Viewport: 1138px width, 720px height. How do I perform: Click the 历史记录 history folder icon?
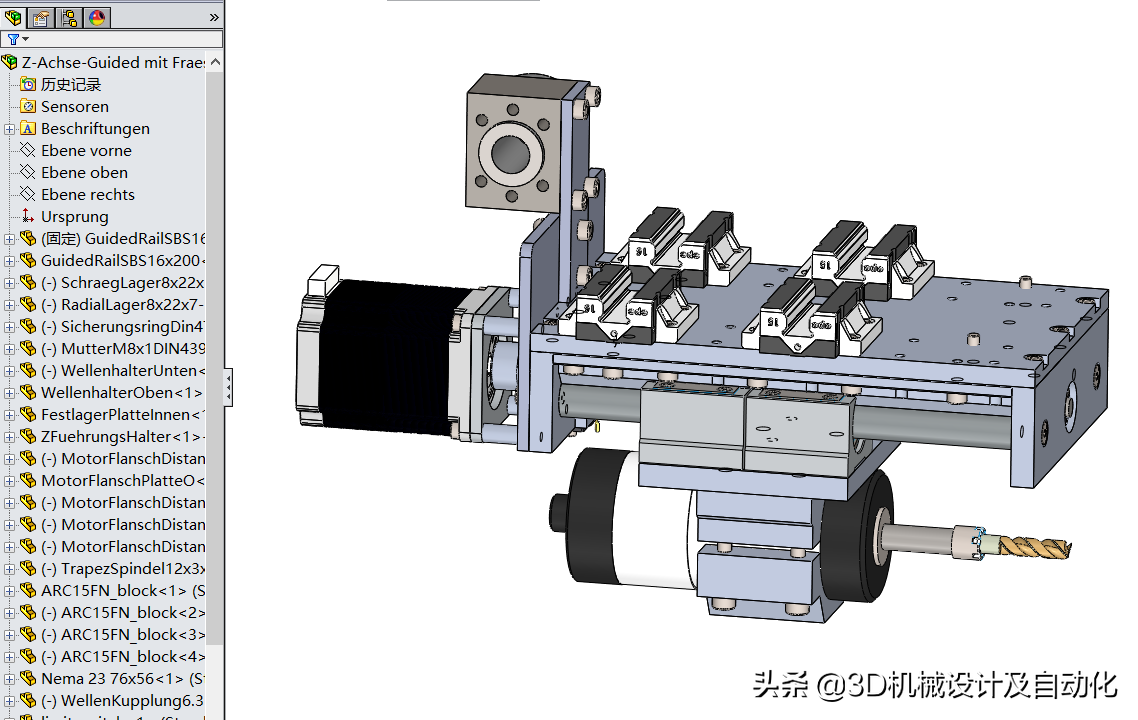click(28, 84)
